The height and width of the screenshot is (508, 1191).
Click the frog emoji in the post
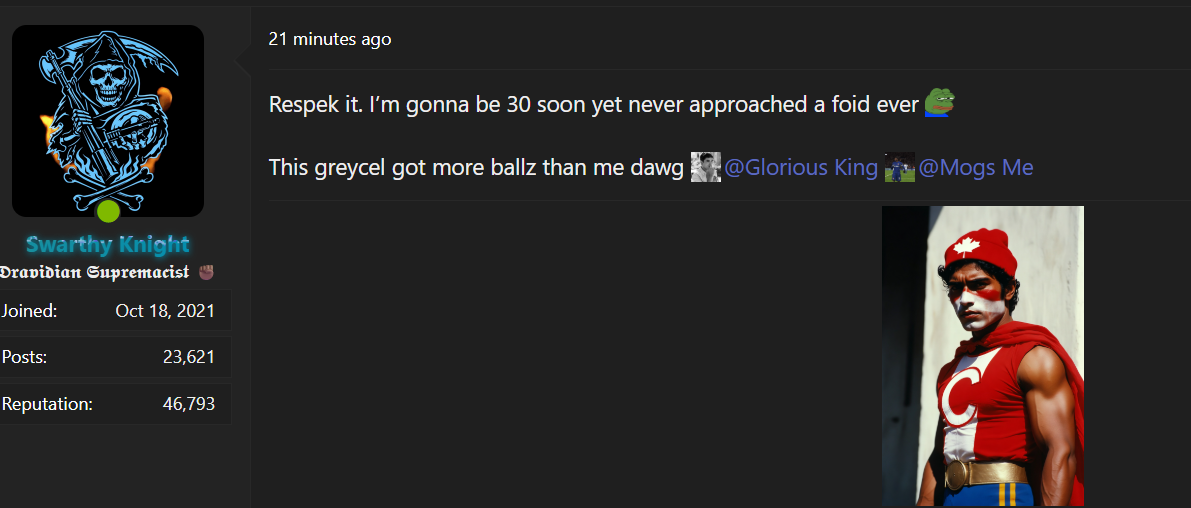pos(939,103)
